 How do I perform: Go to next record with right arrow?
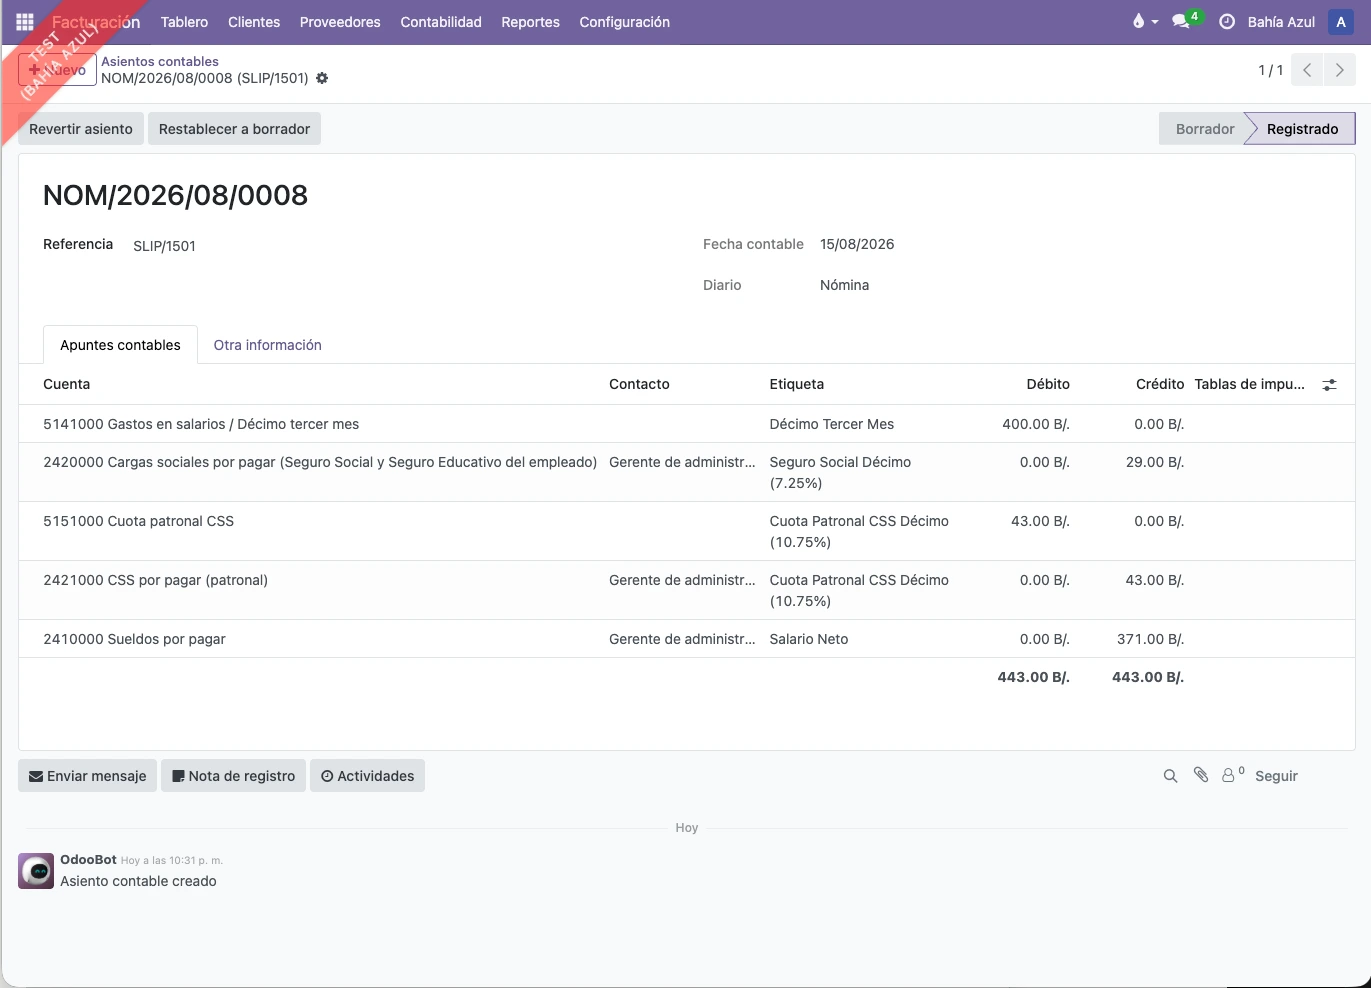tap(1340, 70)
